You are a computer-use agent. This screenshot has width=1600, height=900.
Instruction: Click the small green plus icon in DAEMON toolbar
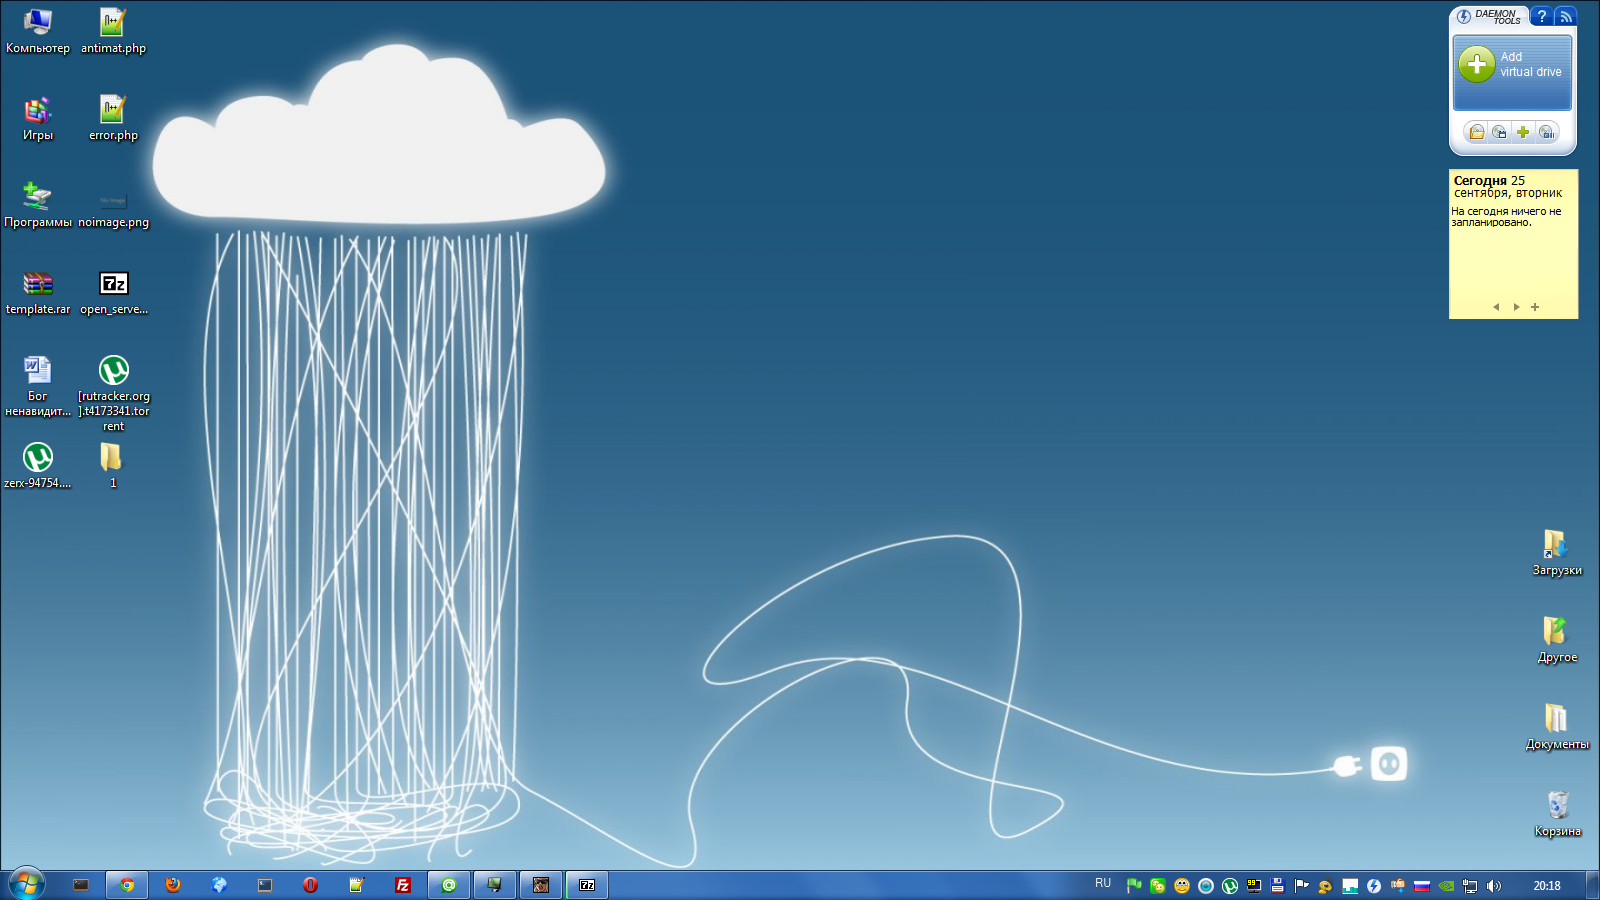[x=1522, y=132]
